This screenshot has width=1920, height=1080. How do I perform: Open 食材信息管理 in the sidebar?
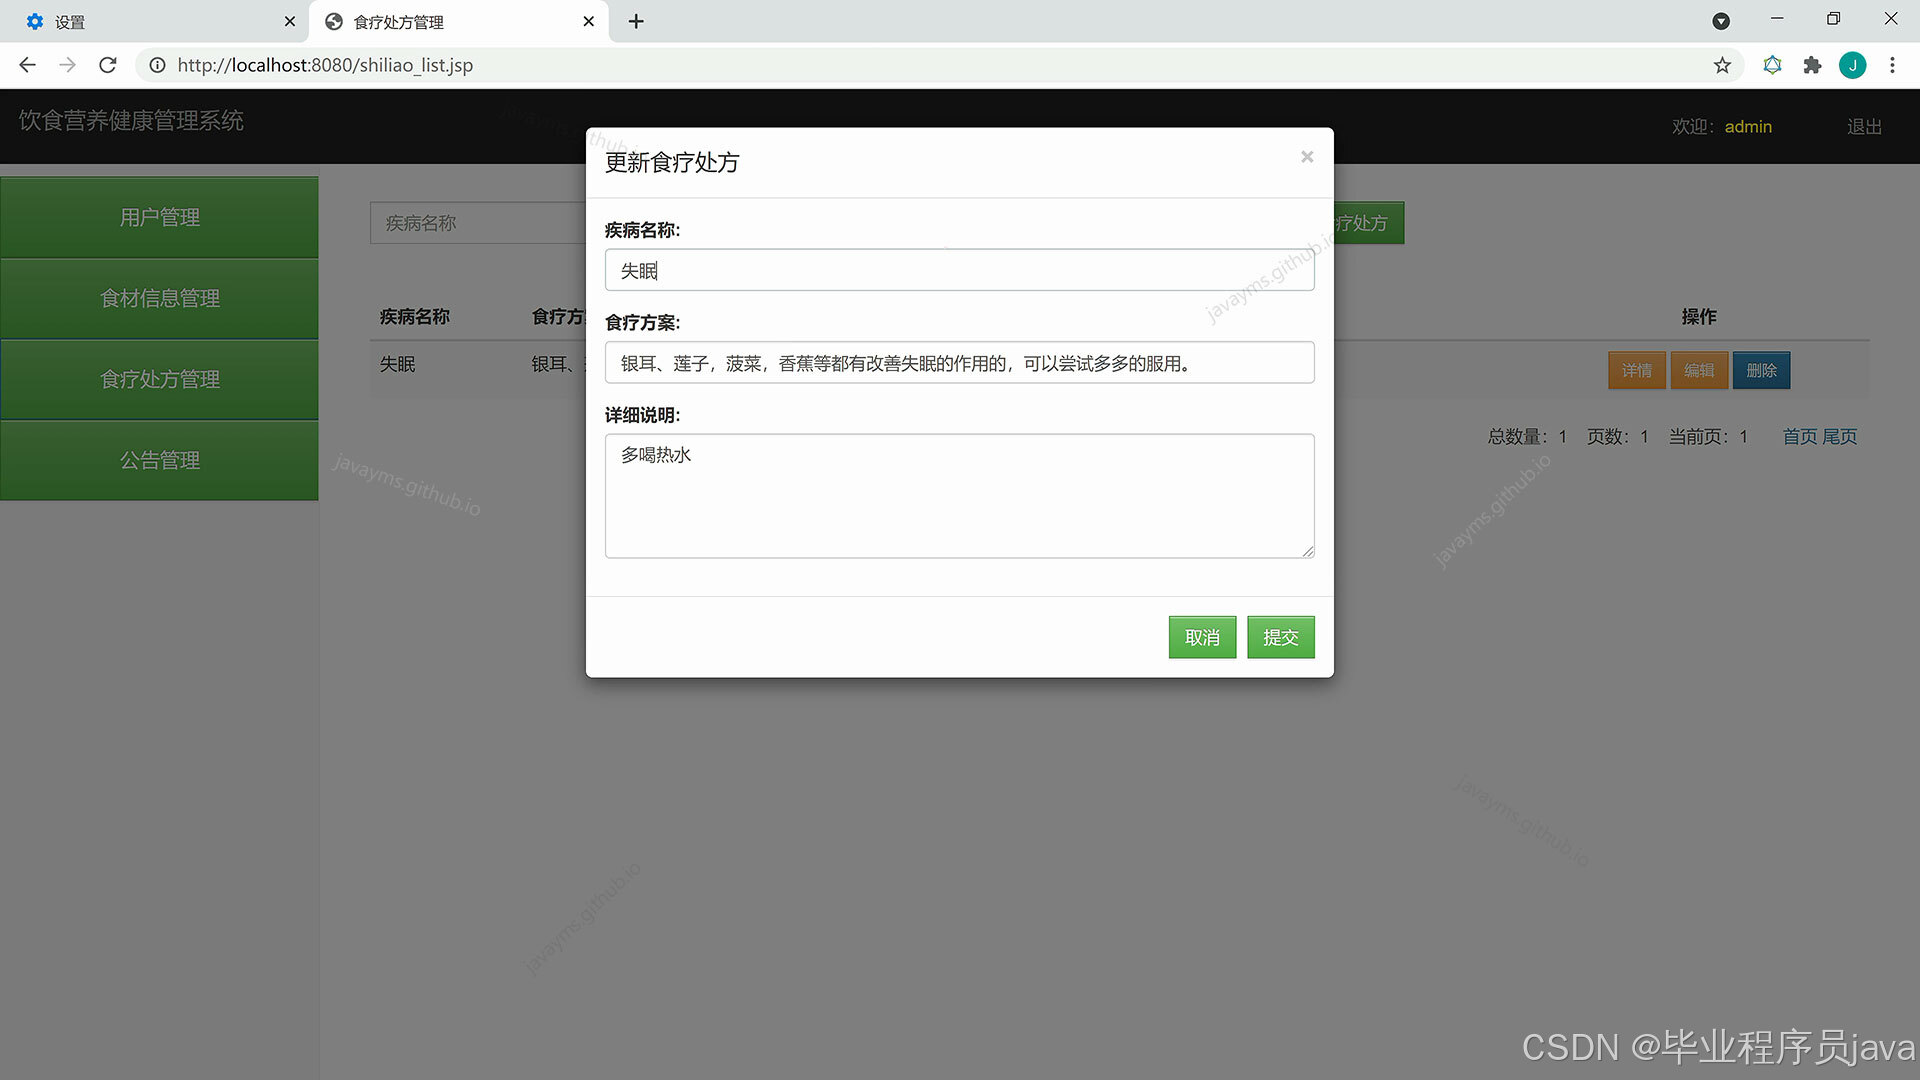pyautogui.click(x=159, y=298)
